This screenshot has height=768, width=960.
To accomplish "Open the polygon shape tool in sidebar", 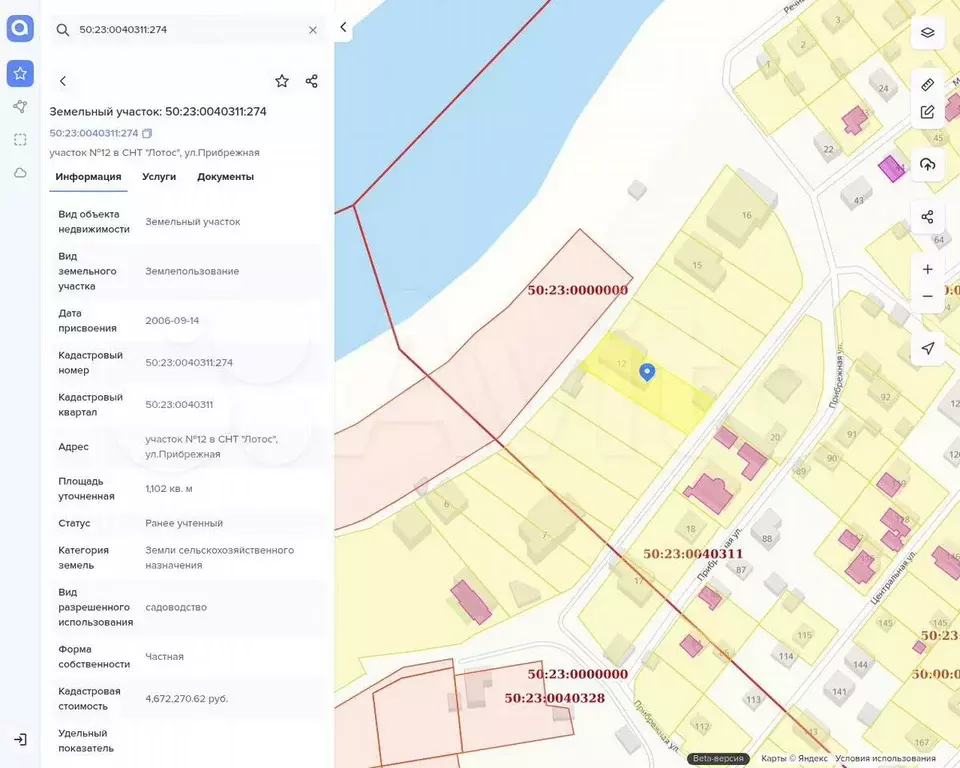I will [x=20, y=107].
